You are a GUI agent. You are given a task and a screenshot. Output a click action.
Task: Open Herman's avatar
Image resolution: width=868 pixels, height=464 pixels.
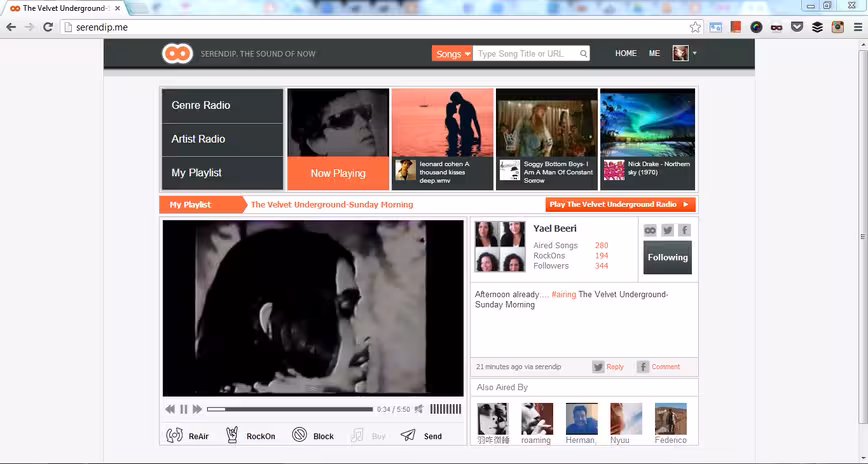[581, 419]
